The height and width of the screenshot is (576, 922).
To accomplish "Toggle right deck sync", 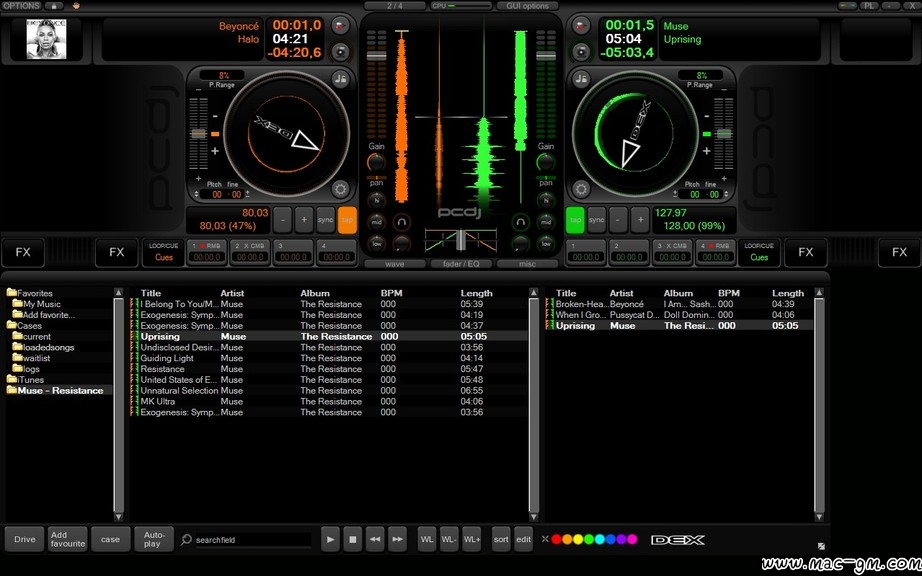I will pyautogui.click(x=596, y=220).
